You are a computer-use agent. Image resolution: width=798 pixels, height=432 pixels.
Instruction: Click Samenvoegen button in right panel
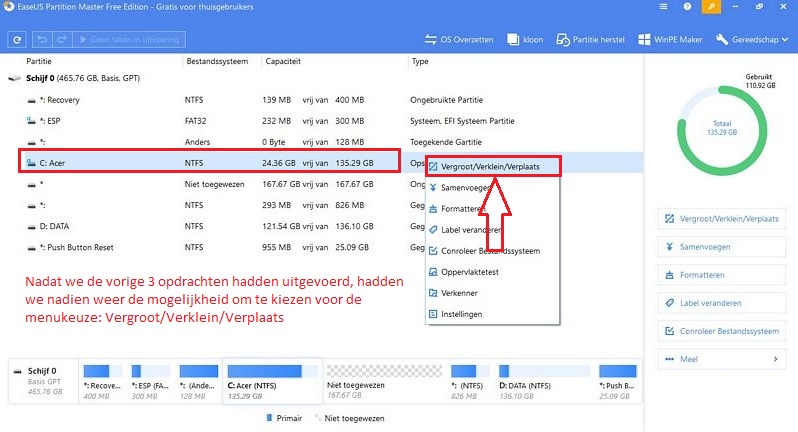point(722,247)
